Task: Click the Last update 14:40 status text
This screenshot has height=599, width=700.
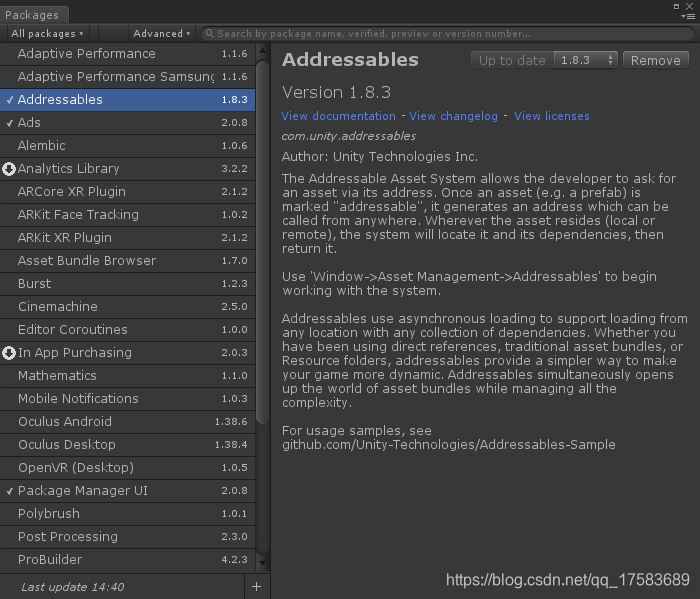Action: [x=73, y=587]
